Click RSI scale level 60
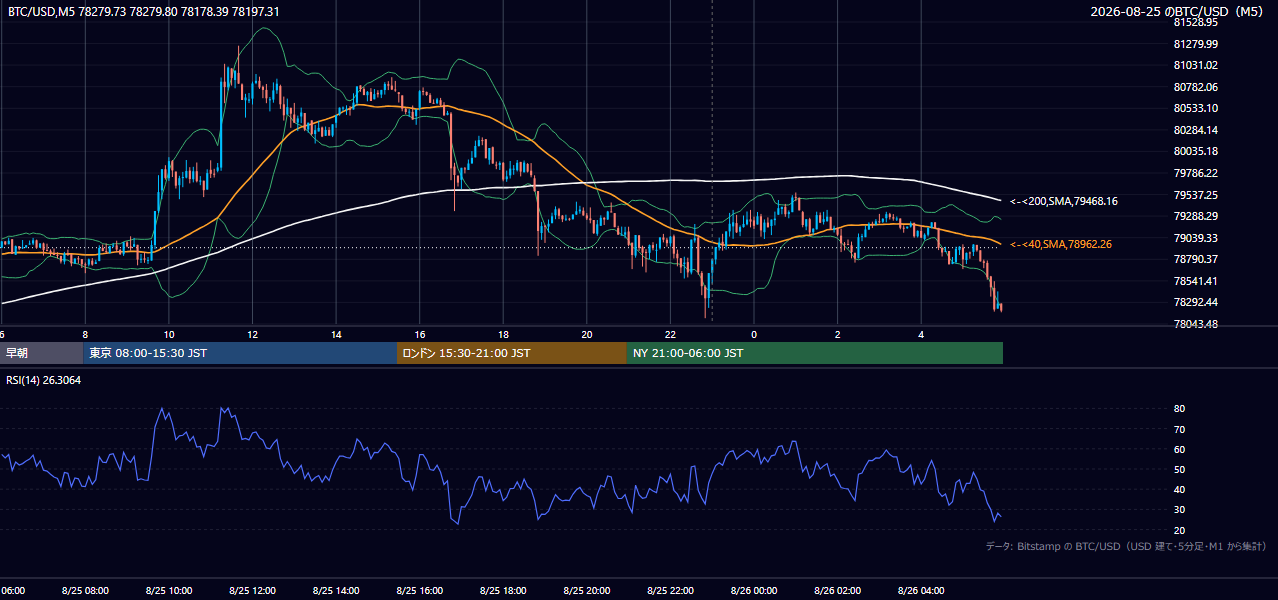 [x=1179, y=449]
